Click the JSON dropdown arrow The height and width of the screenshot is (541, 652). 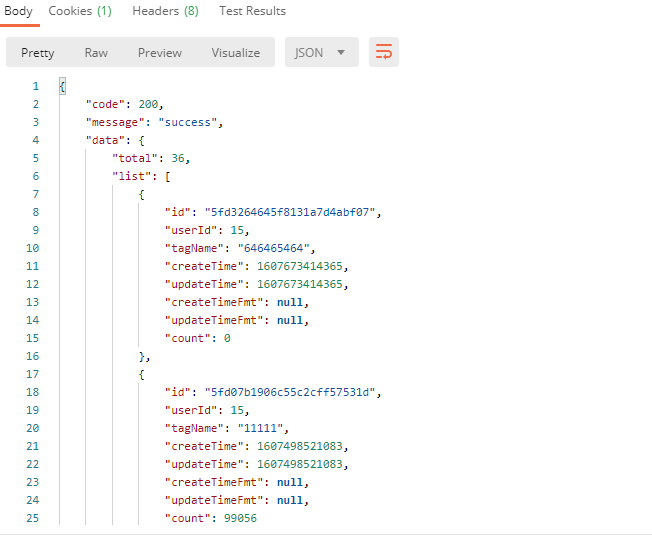pos(341,52)
